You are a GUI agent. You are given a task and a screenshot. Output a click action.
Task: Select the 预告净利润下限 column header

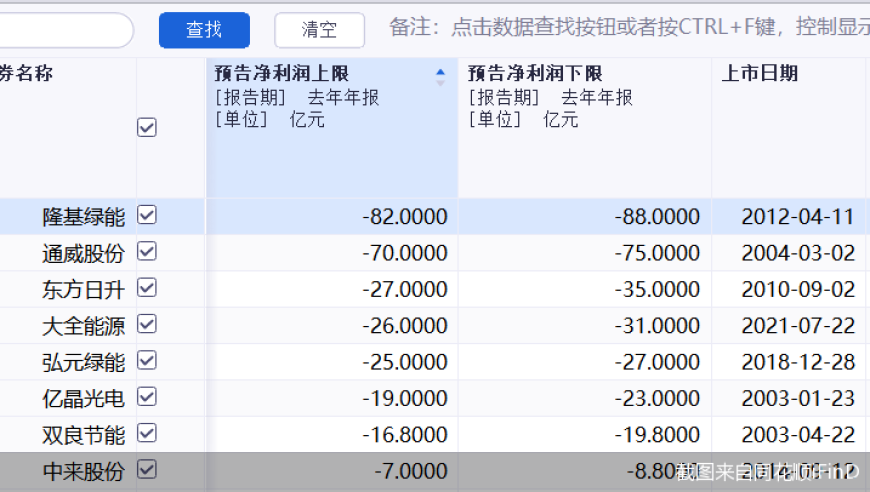pyautogui.click(x=585, y=128)
